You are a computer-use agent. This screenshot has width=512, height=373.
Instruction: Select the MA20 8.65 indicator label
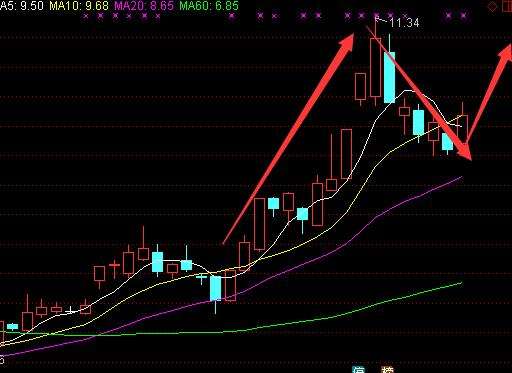click(144, 6)
